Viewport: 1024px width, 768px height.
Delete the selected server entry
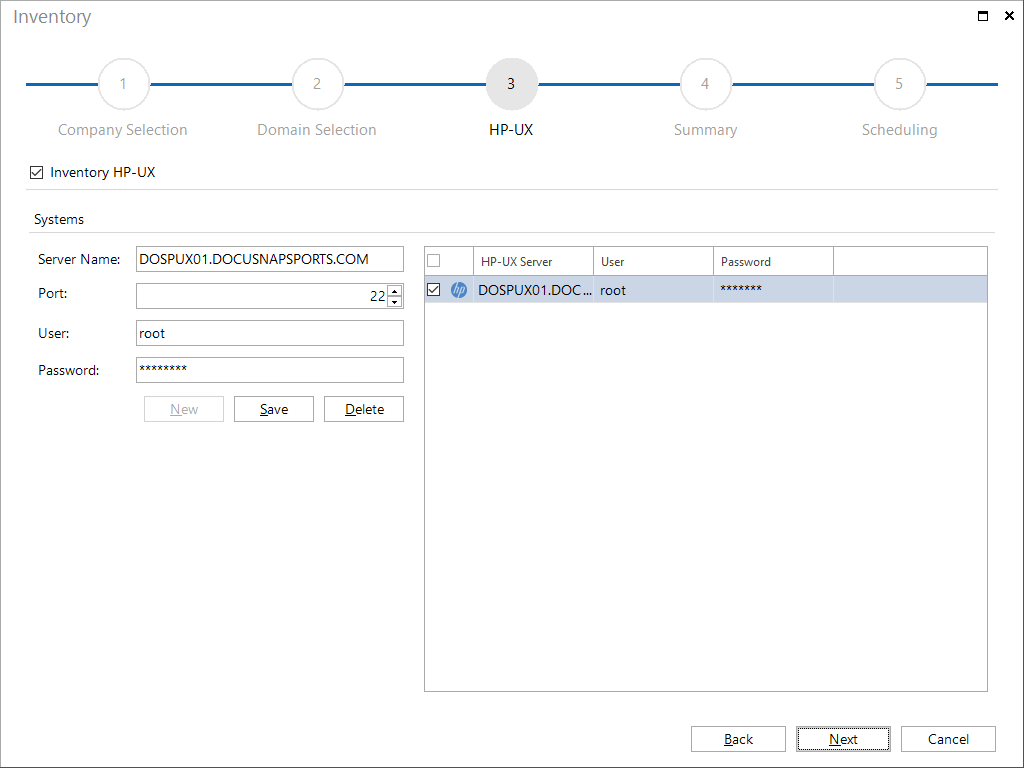pos(364,409)
